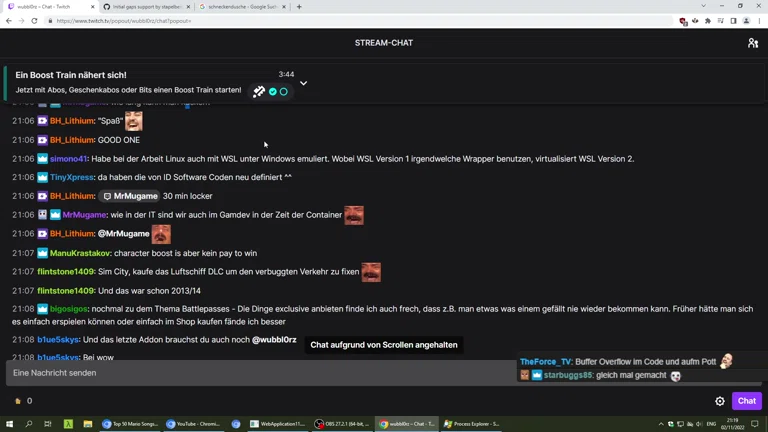Open chat settings gear icon
This screenshot has width=768, height=432.
719,401
